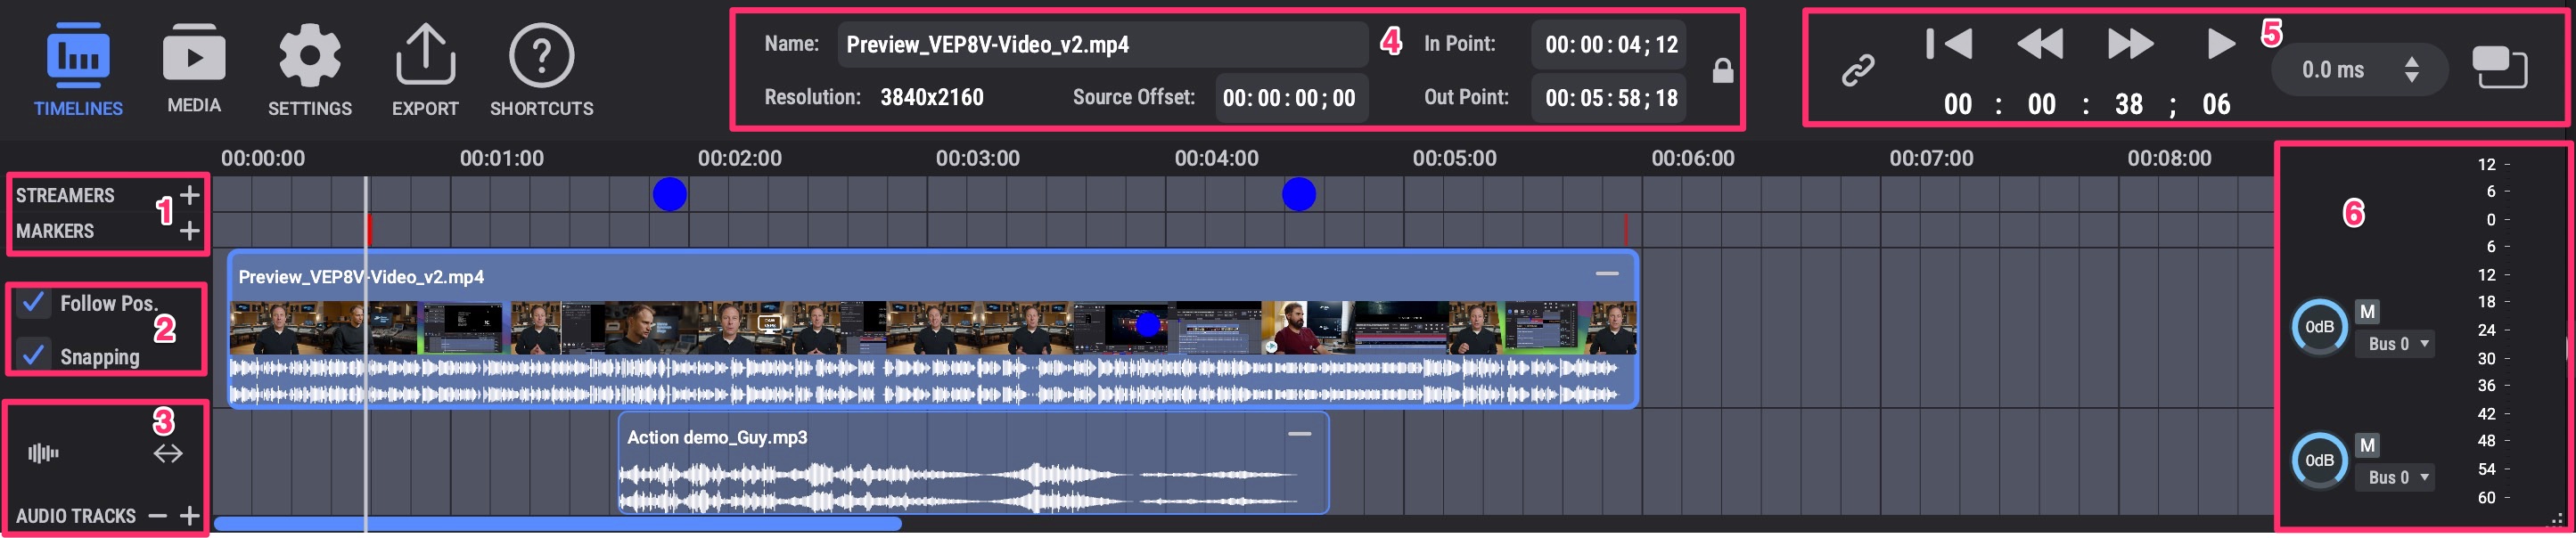Viewport: 2576px width, 538px height.
Task: Open the lower Bus 0 dropdown
Action: point(2396,478)
